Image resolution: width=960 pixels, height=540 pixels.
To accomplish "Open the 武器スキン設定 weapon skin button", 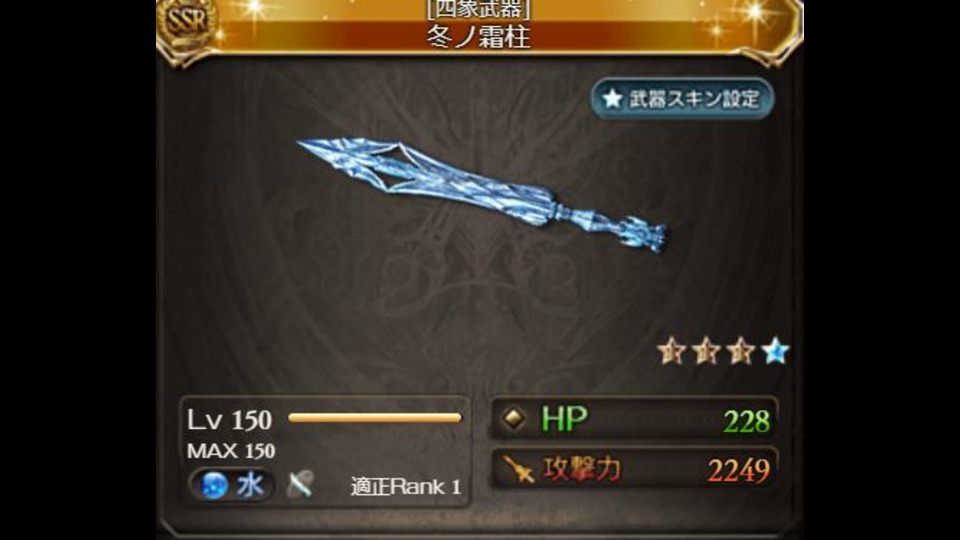I will [683, 99].
